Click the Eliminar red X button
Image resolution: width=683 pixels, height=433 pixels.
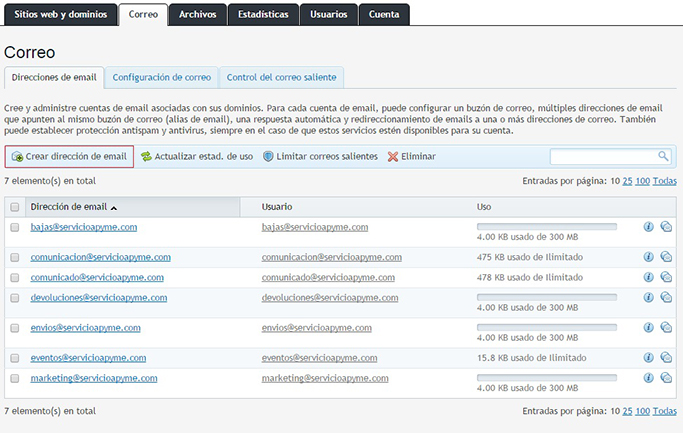(x=411, y=157)
